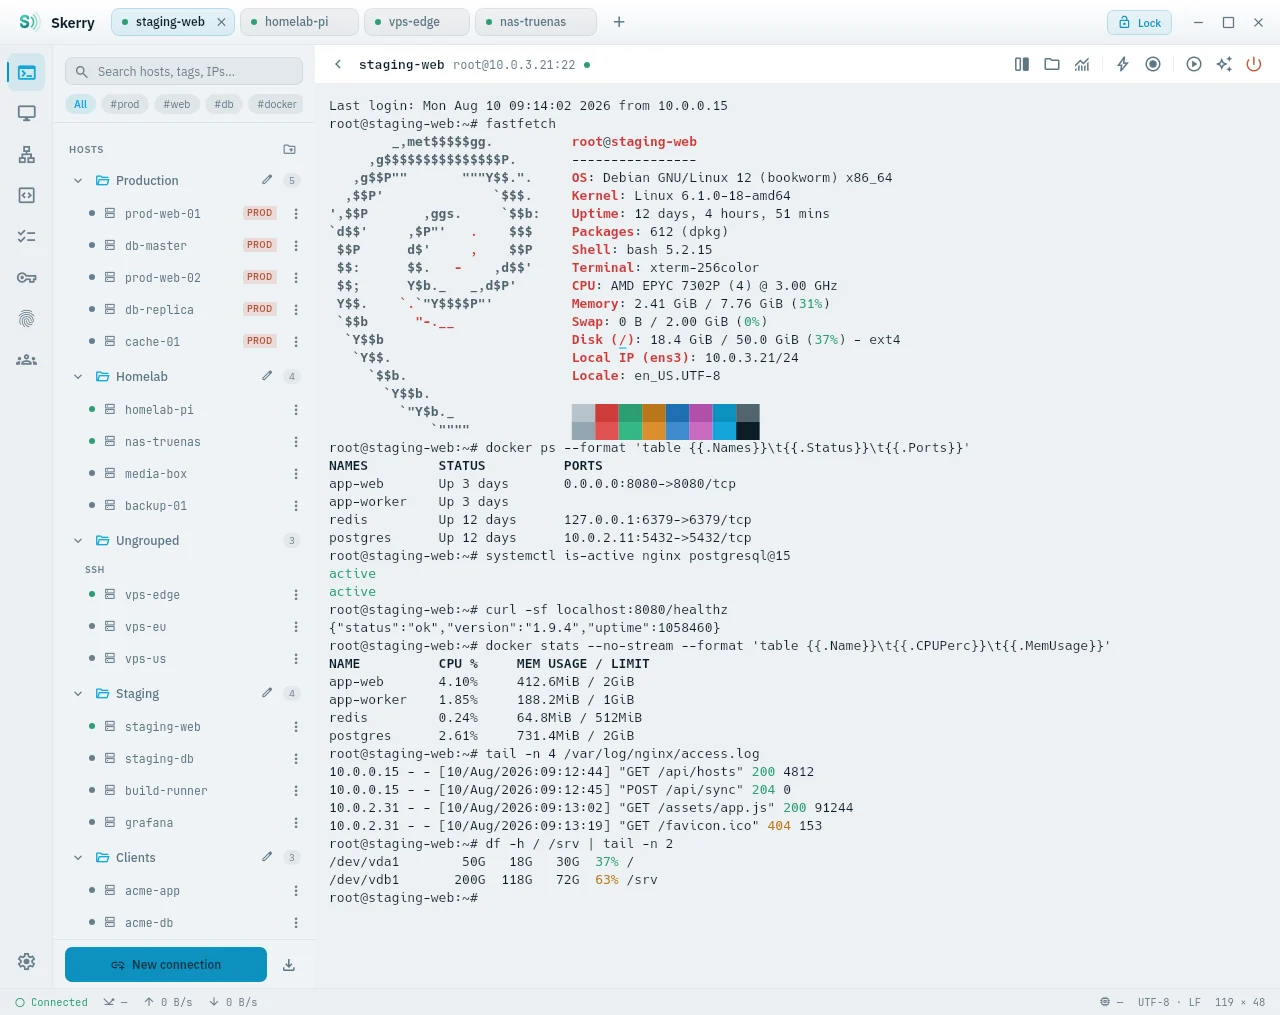Open the Terminal view in sidebar
The height and width of the screenshot is (1015, 1280).
(x=27, y=72)
